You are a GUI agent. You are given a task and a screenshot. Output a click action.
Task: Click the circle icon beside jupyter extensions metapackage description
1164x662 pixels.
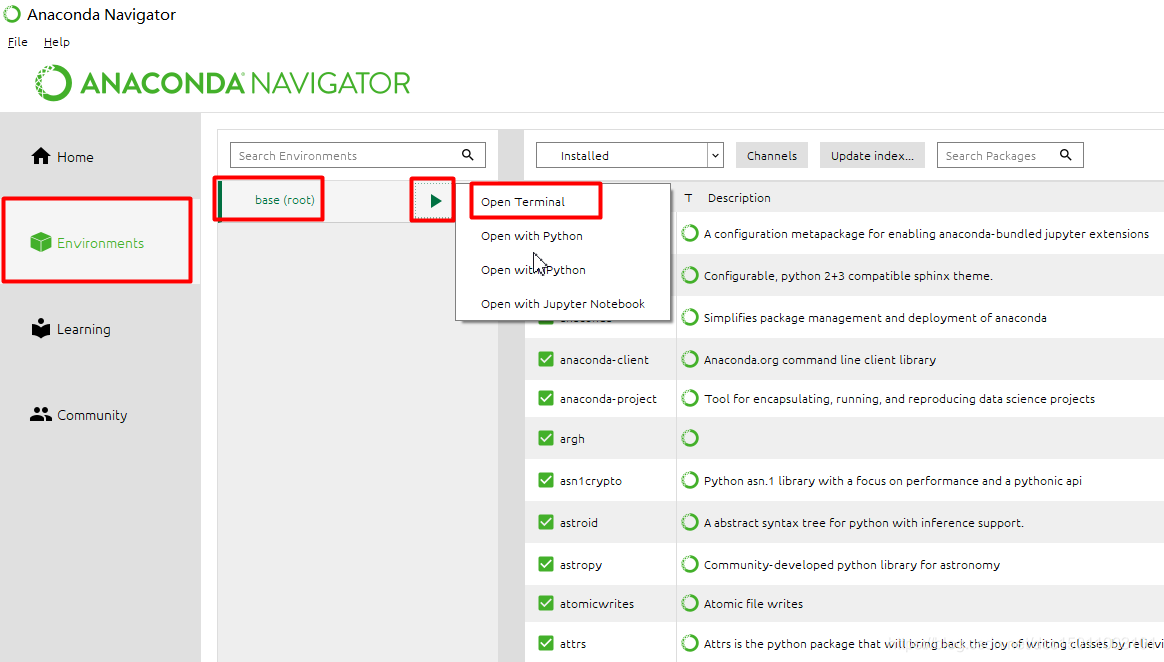pos(690,234)
